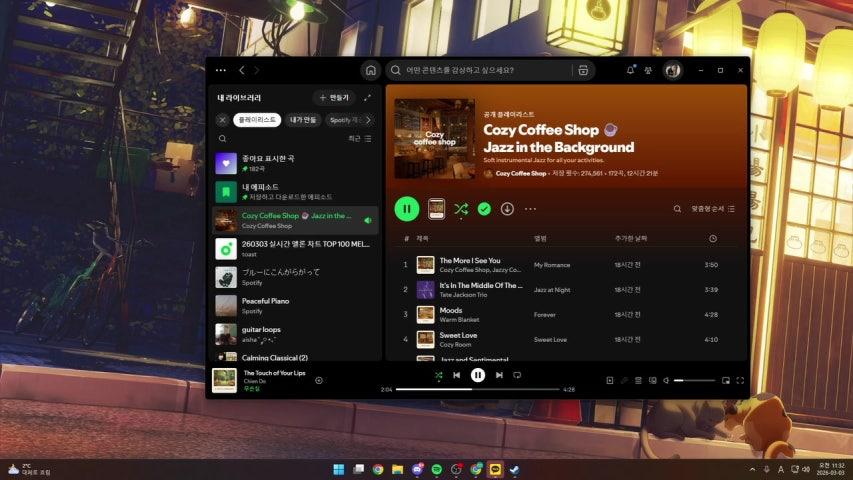The width and height of the screenshot is (853, 480).
Task: Click the download playlist arrow icon
Action: (x=507, y=209)
